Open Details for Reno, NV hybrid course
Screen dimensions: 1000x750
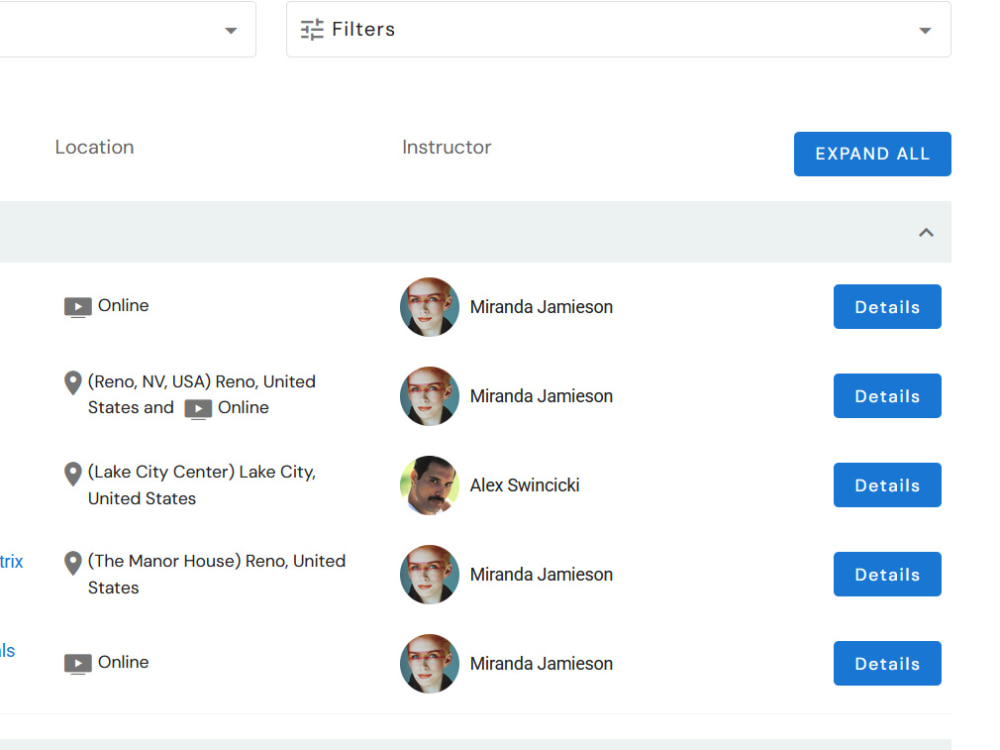click(x=887, y=396)
